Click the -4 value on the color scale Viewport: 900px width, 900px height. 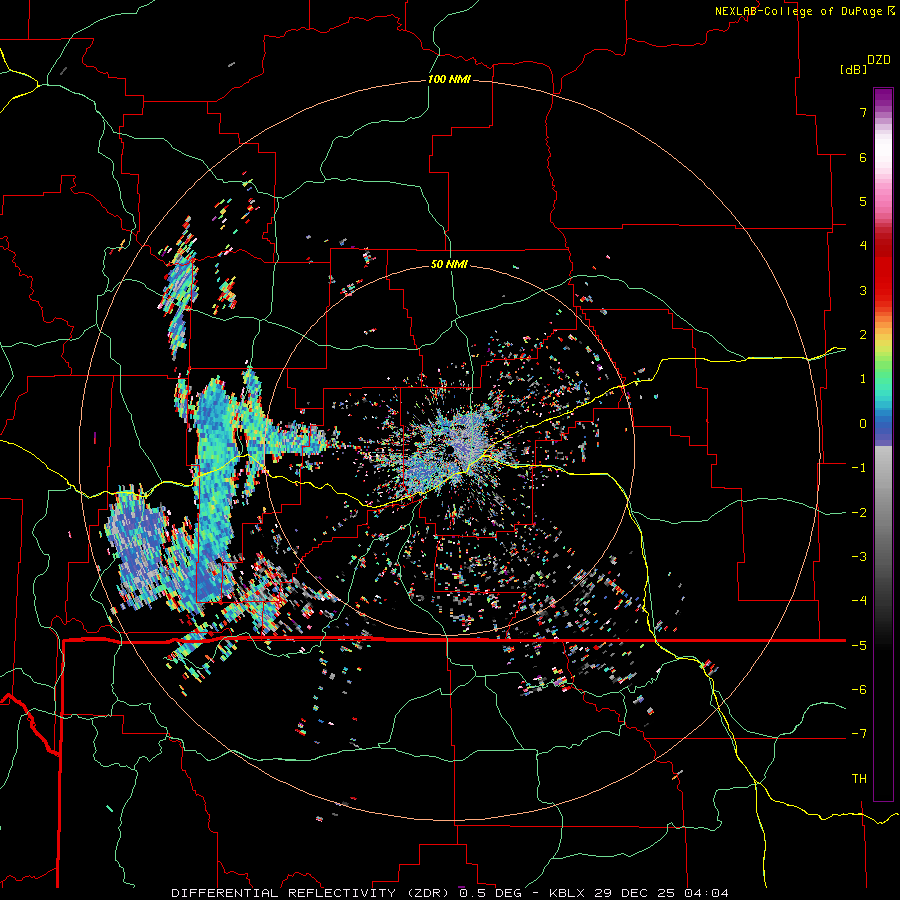(x=859, y=601)
